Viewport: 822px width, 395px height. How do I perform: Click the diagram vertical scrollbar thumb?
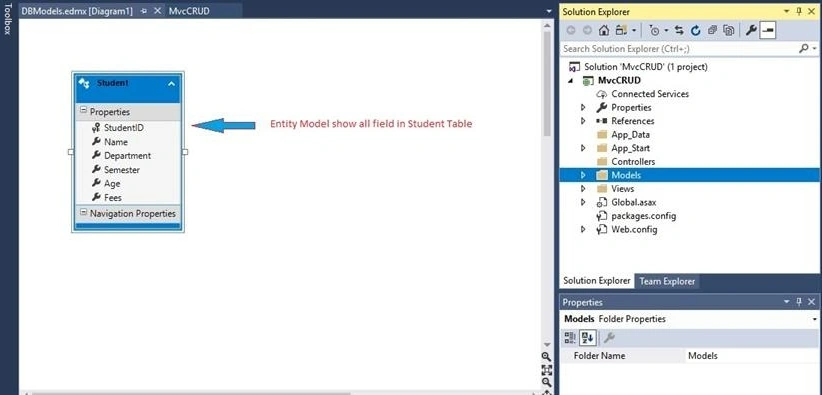coord(547,83)
